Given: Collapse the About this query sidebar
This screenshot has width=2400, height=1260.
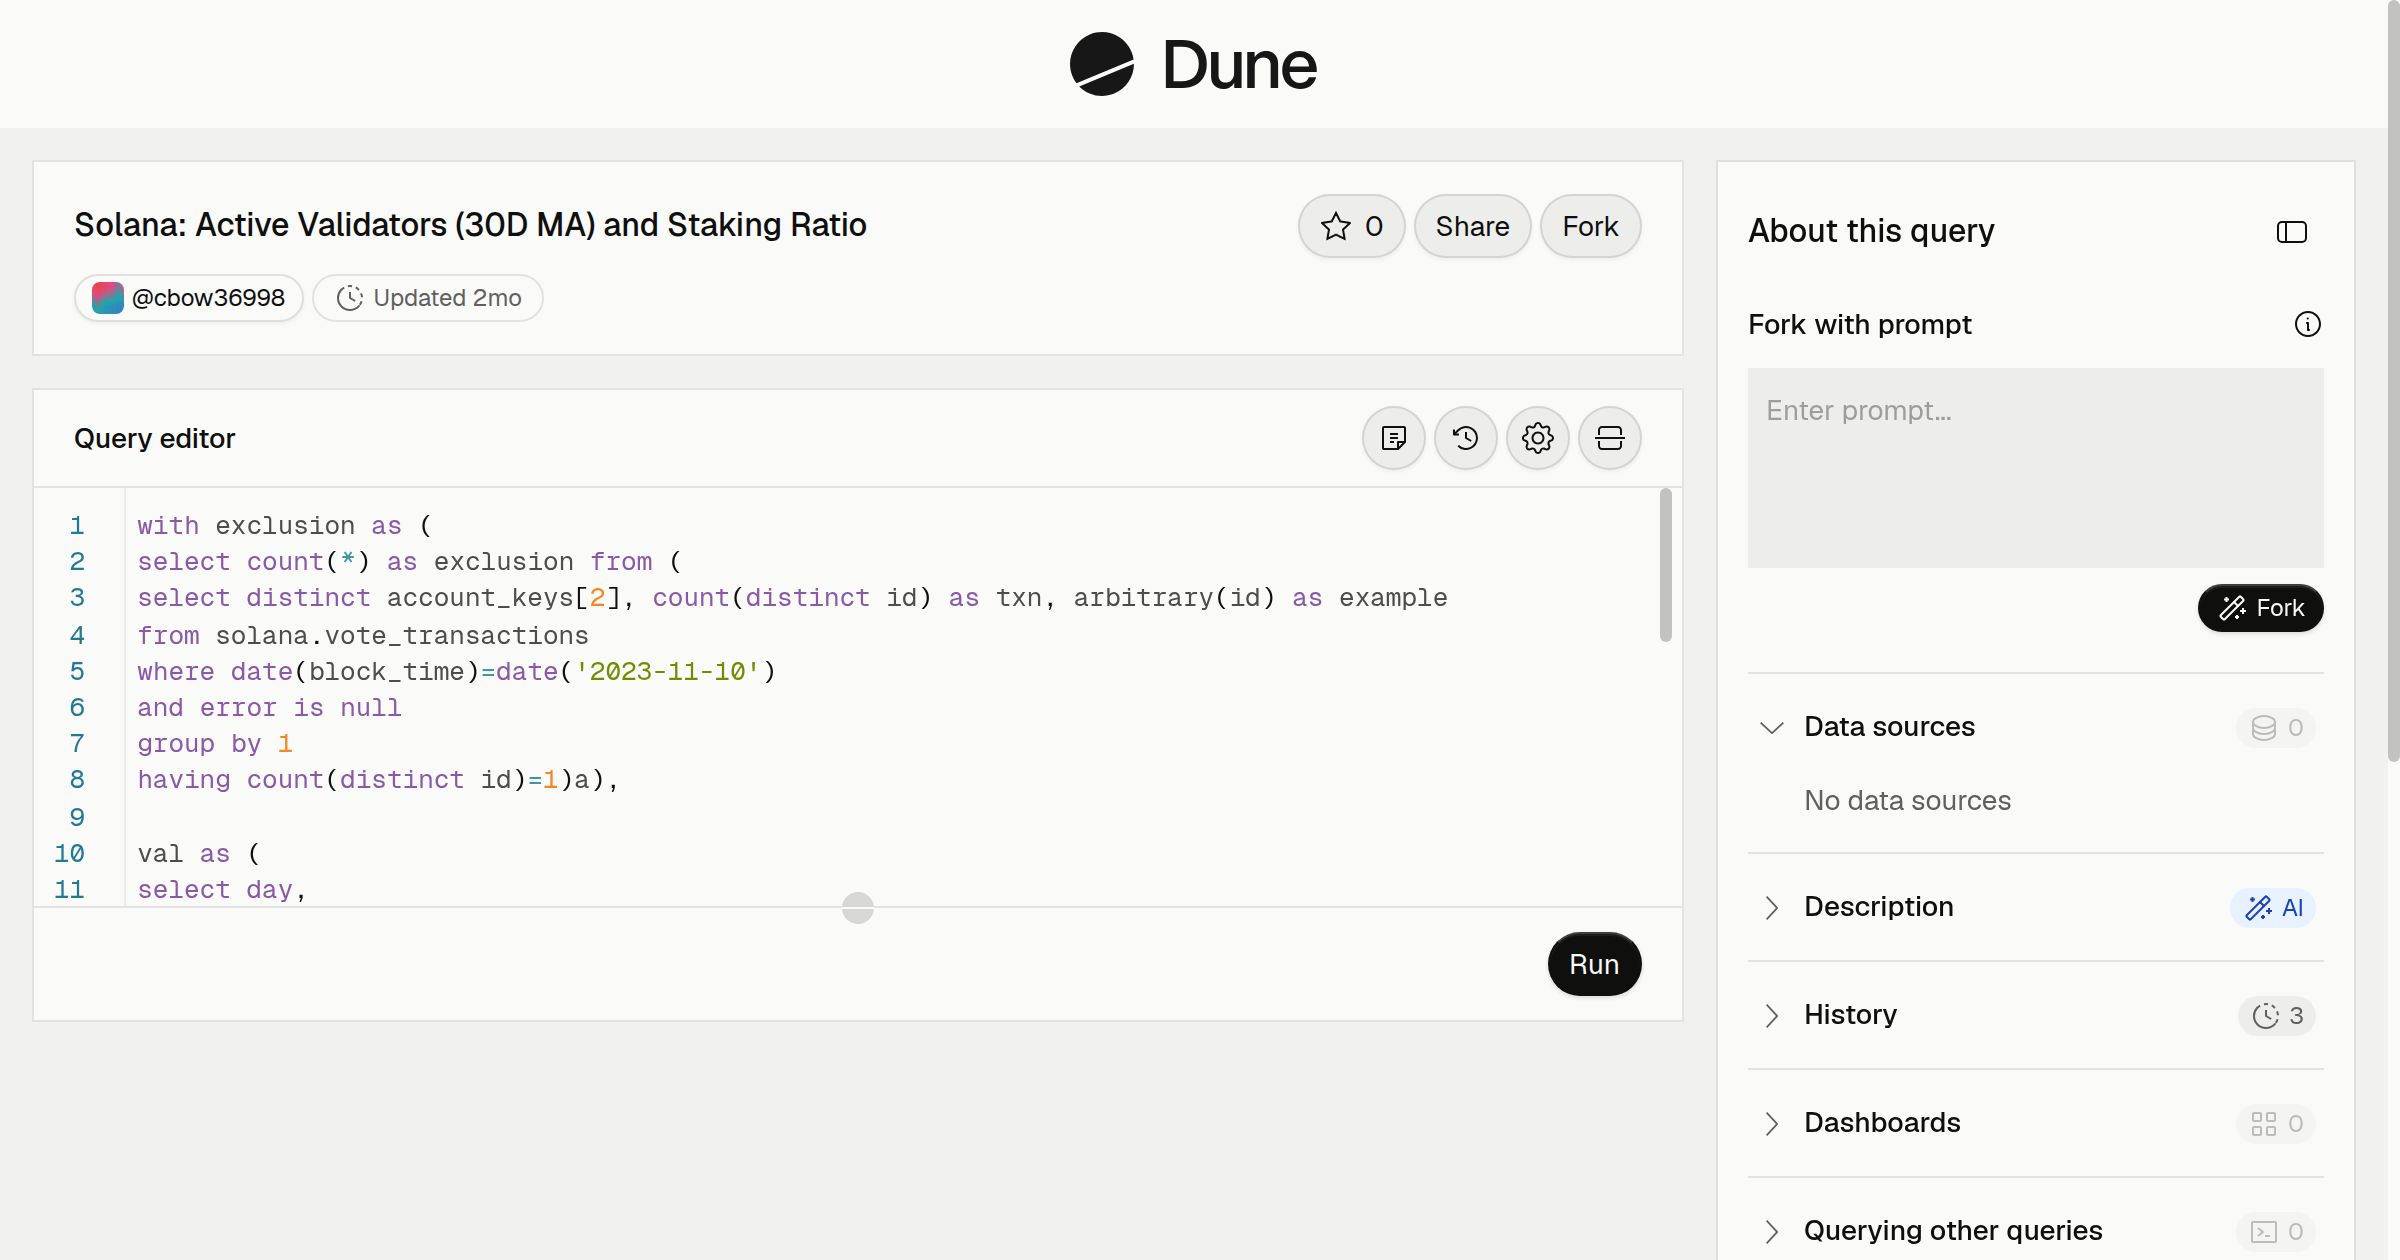Looking at the screenshot, I should click(2292, 232).
